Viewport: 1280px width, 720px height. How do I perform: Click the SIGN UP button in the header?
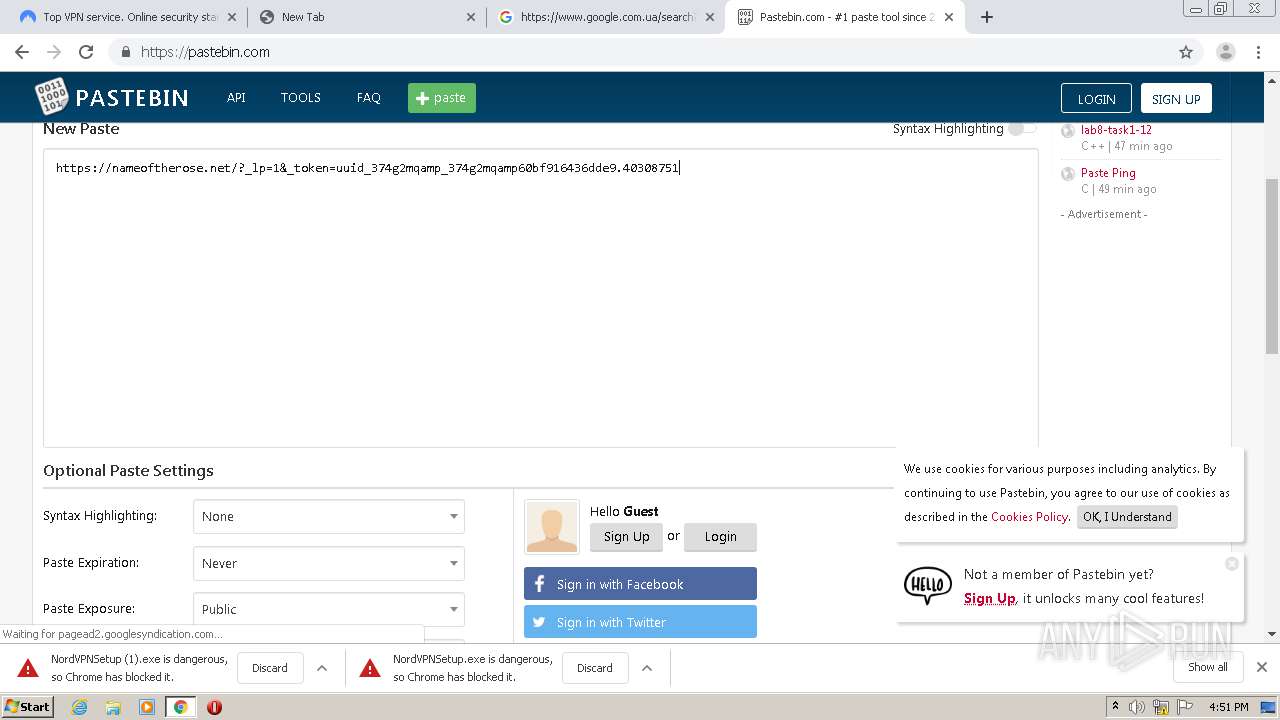coord(1176,98)
